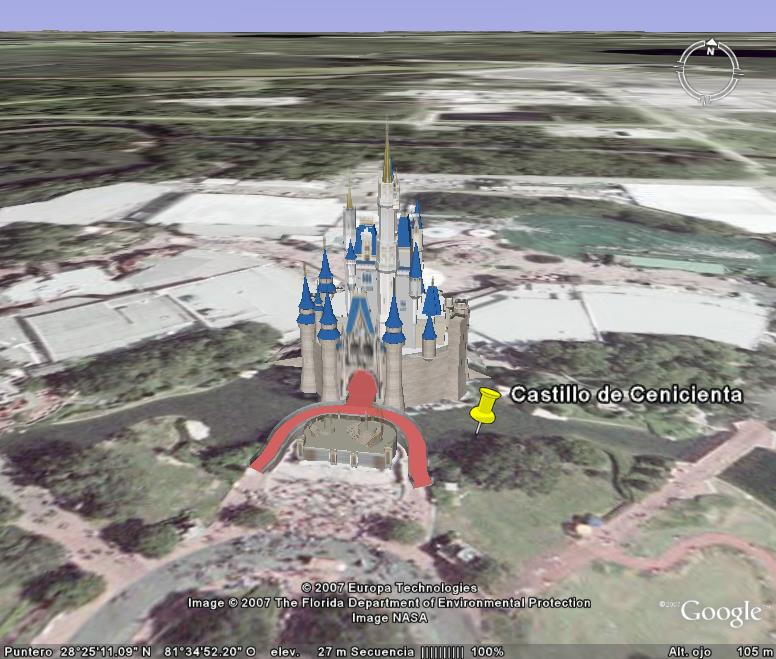Click the compass ring's south tick mark
Screen dimensions: 776x659
(x=704, y=98)
